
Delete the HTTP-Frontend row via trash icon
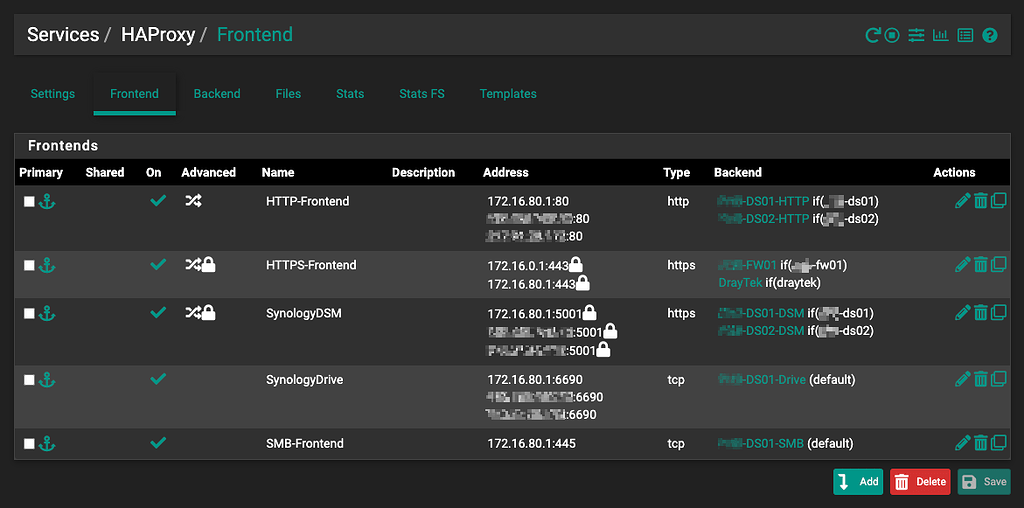pyautogui.click(x=980, y=201)
